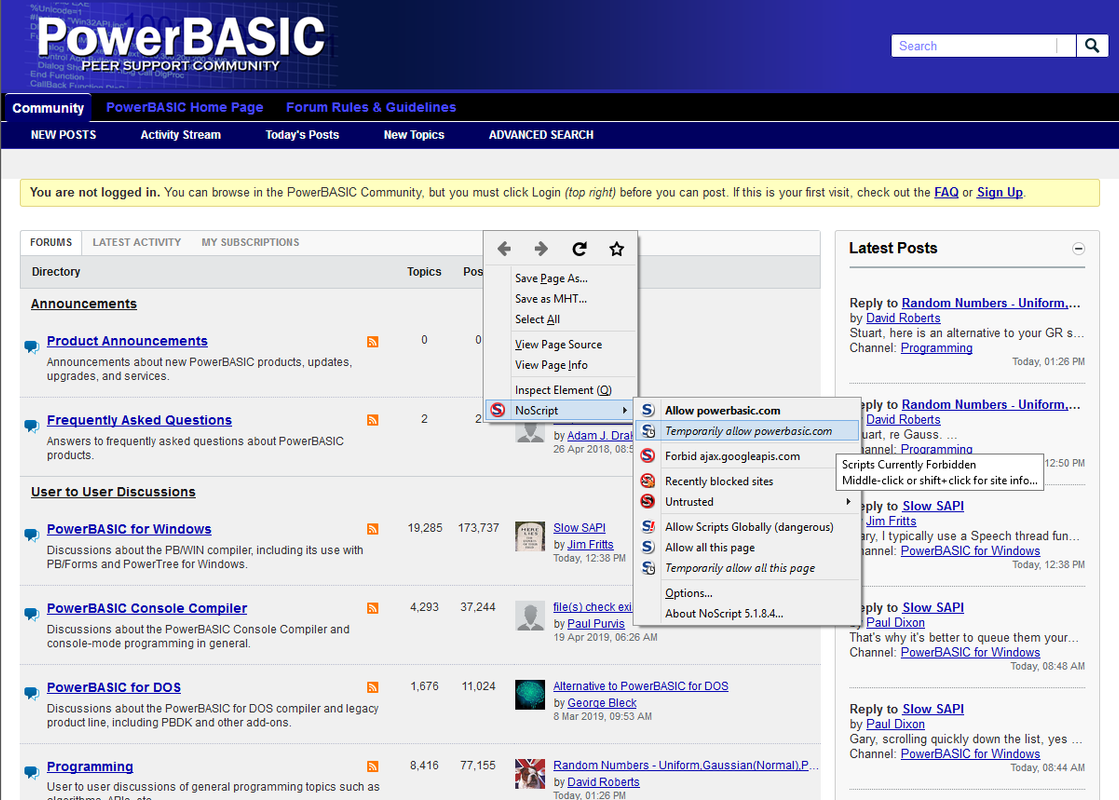Click the Forbid ajax.googleapis.com icon
Viewport: 1119px width, 800px height.
click(x=648, y=456)
